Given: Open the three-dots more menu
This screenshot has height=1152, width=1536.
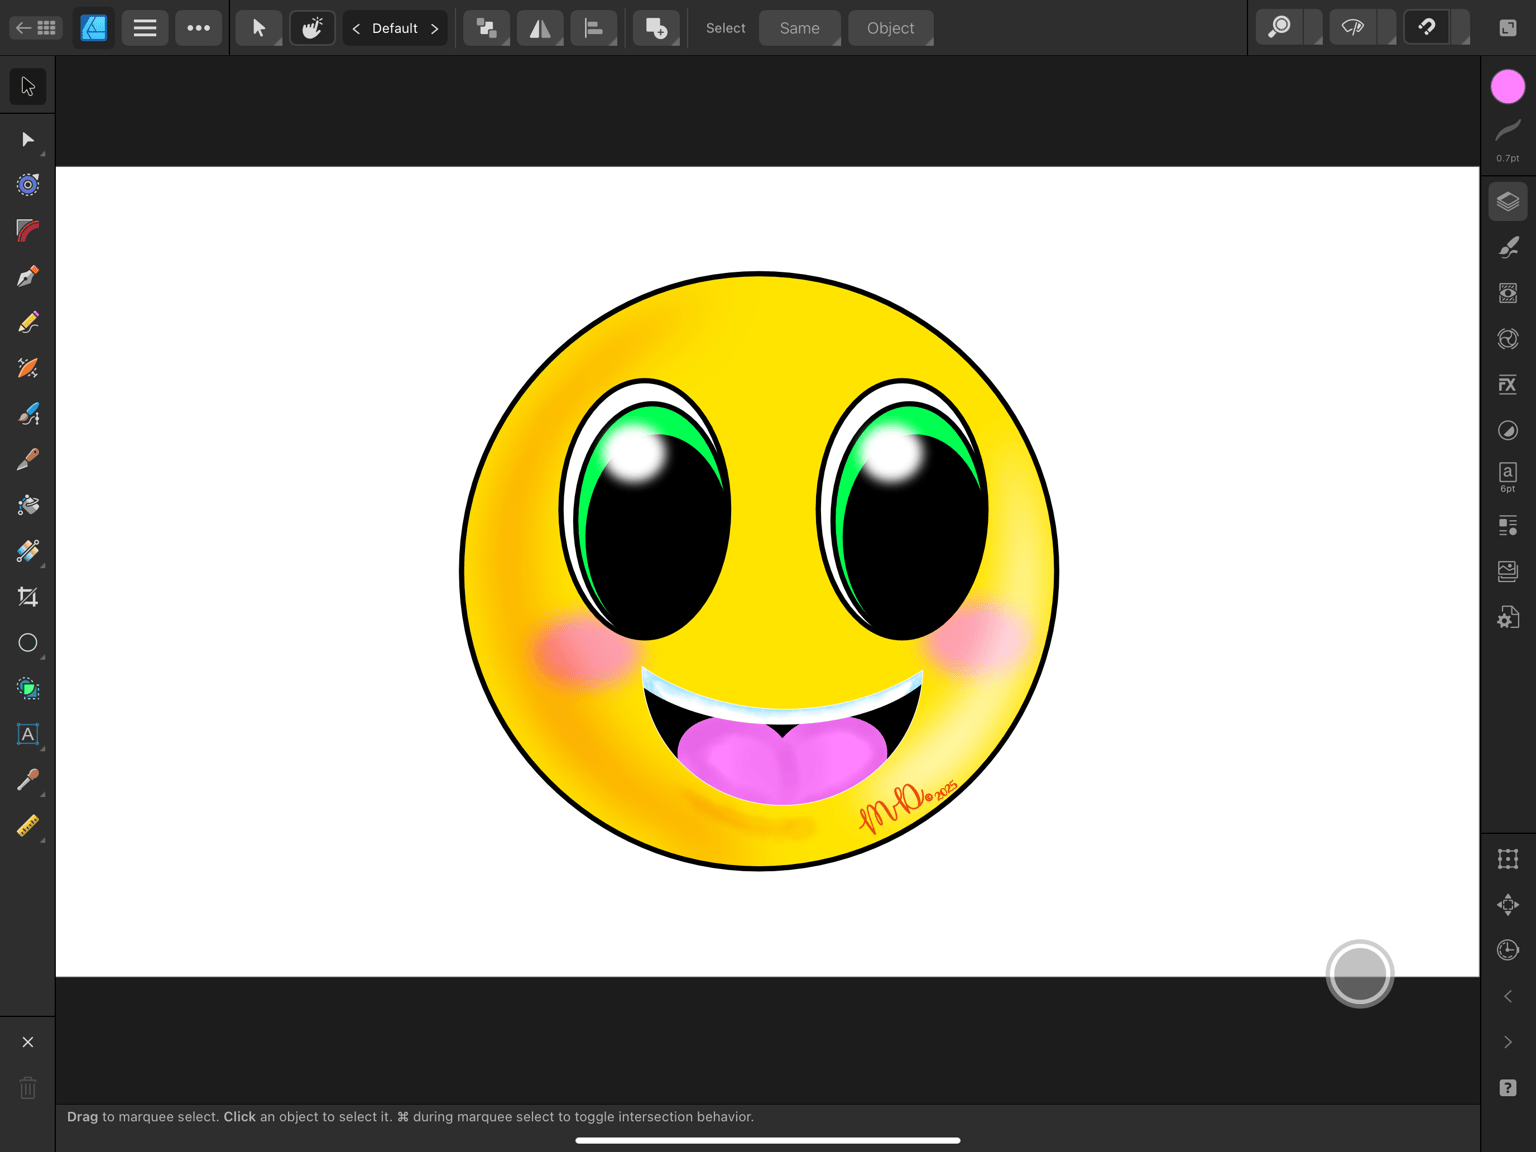Looking at the screenshot, I should click(199, 28).
